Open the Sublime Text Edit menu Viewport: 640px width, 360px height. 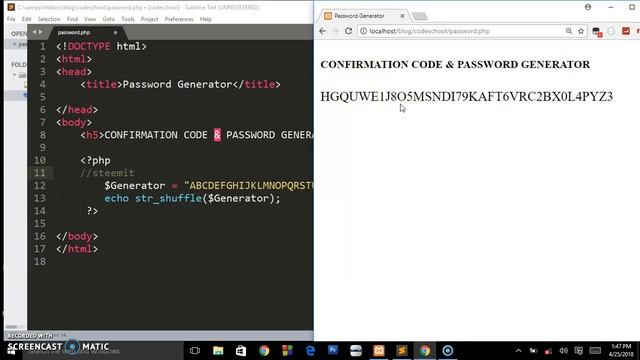(x=27, y=19)
